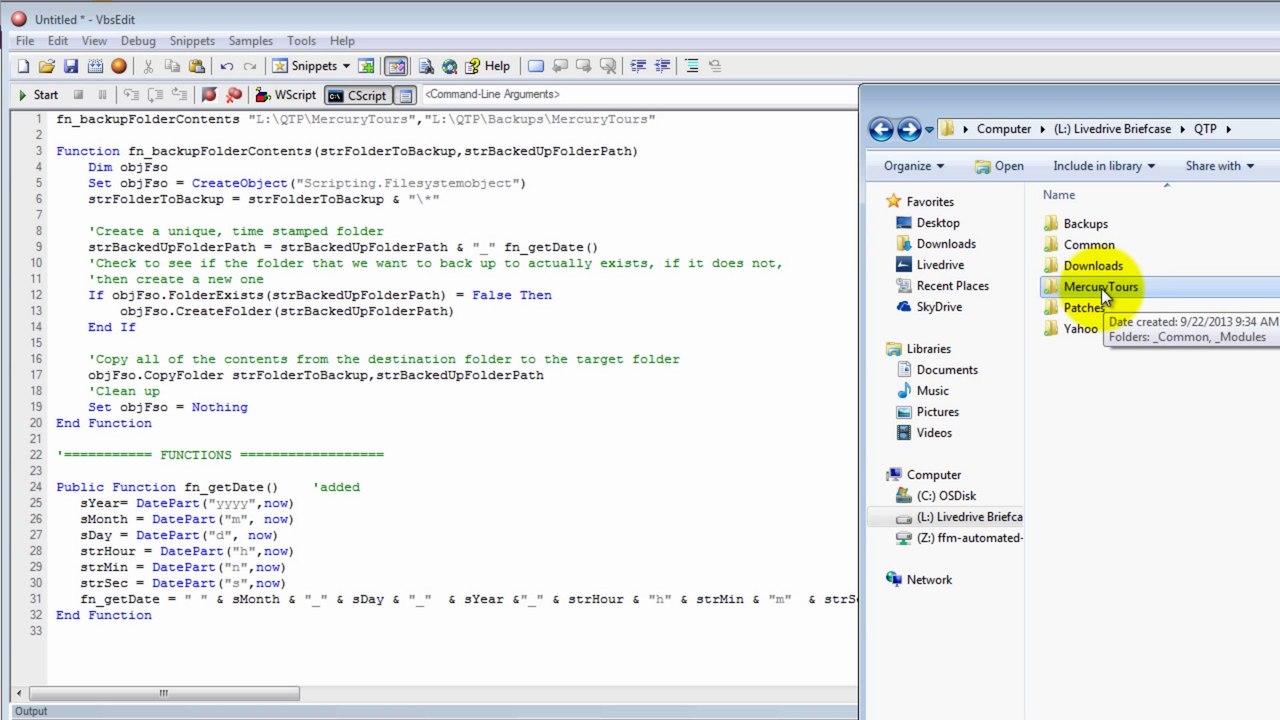The image size is (1280, 720).
Task: Start the script
Action: [38, 95]
